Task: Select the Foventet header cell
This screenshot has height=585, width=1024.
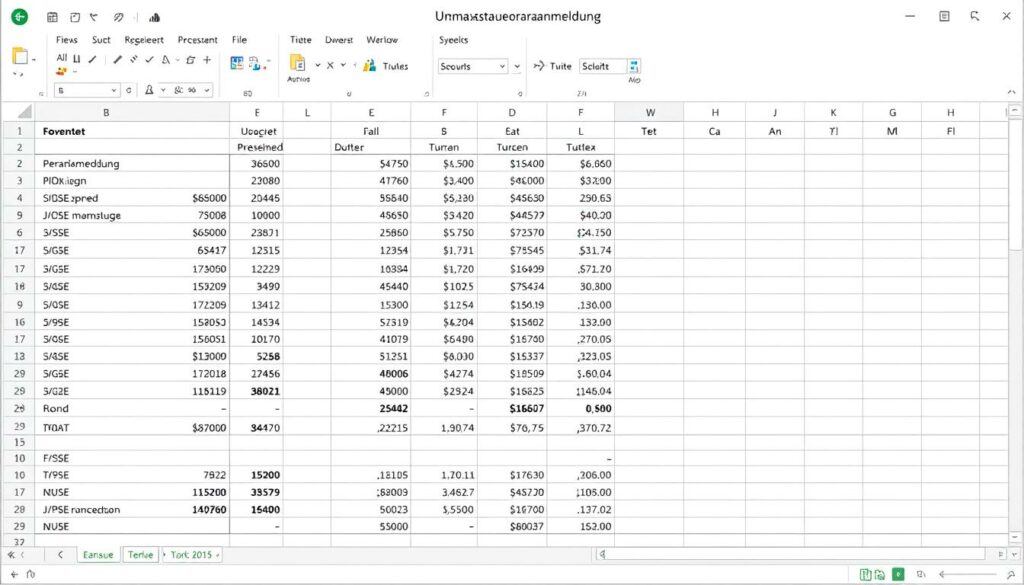Action: coord(133,131)
